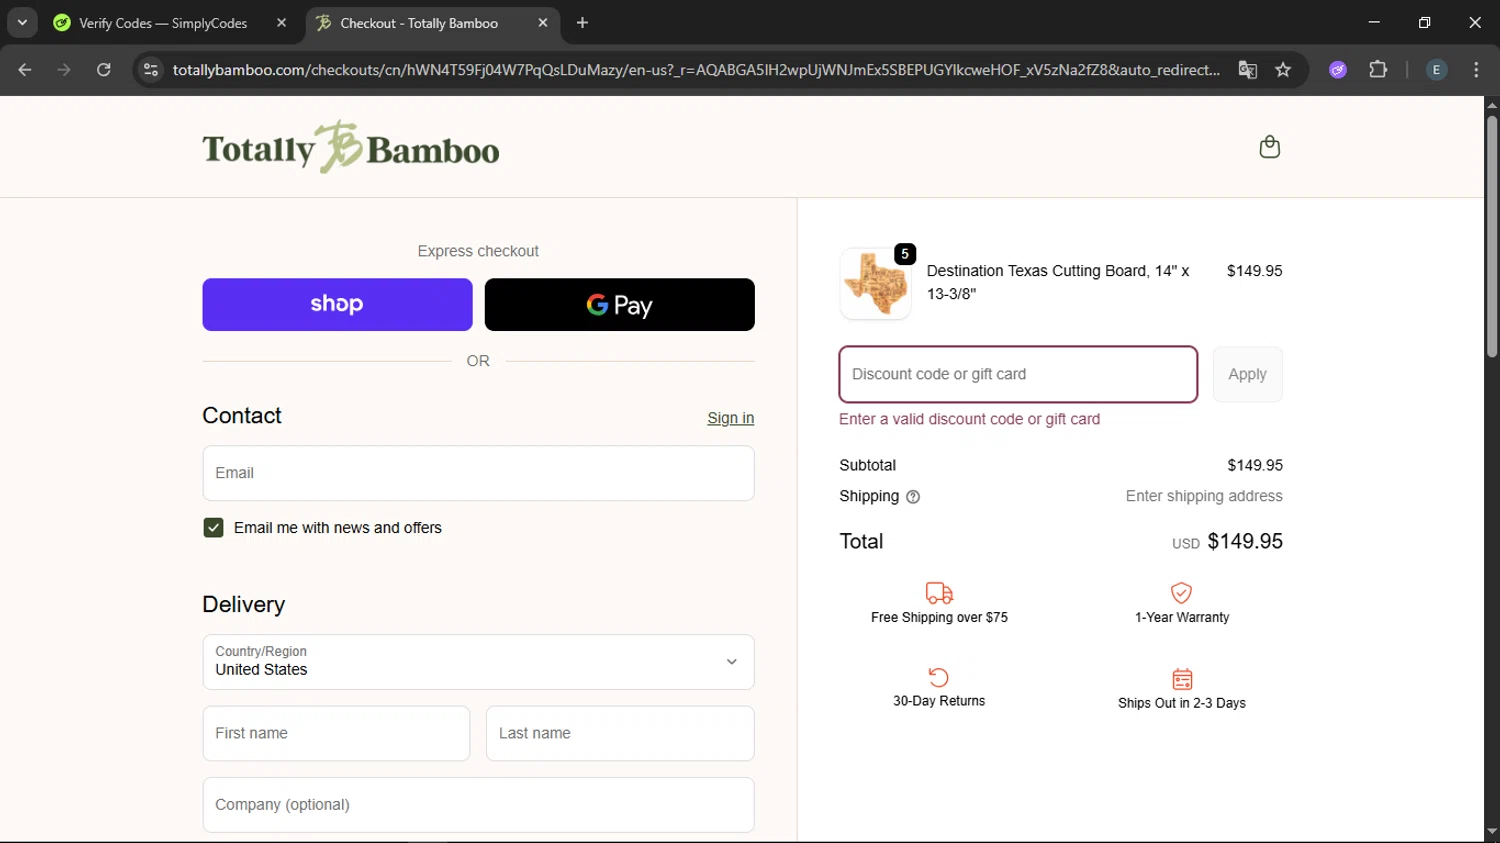Screen dimensions: 1500x843
Task: Expand the Country/Region dropdown
Action: click(478, 662)
